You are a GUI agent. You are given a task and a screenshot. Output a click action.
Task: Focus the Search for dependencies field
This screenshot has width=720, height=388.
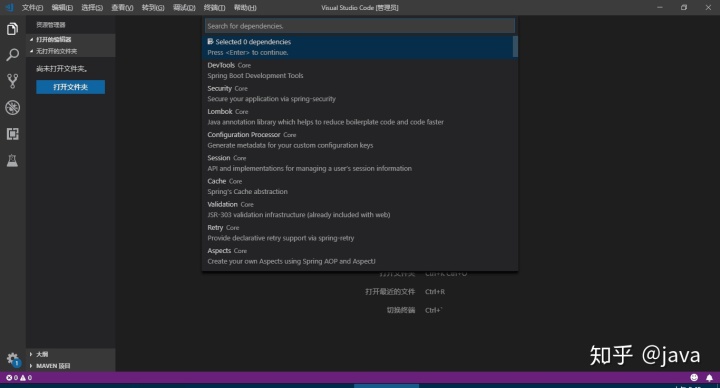(x=360, y=26)
